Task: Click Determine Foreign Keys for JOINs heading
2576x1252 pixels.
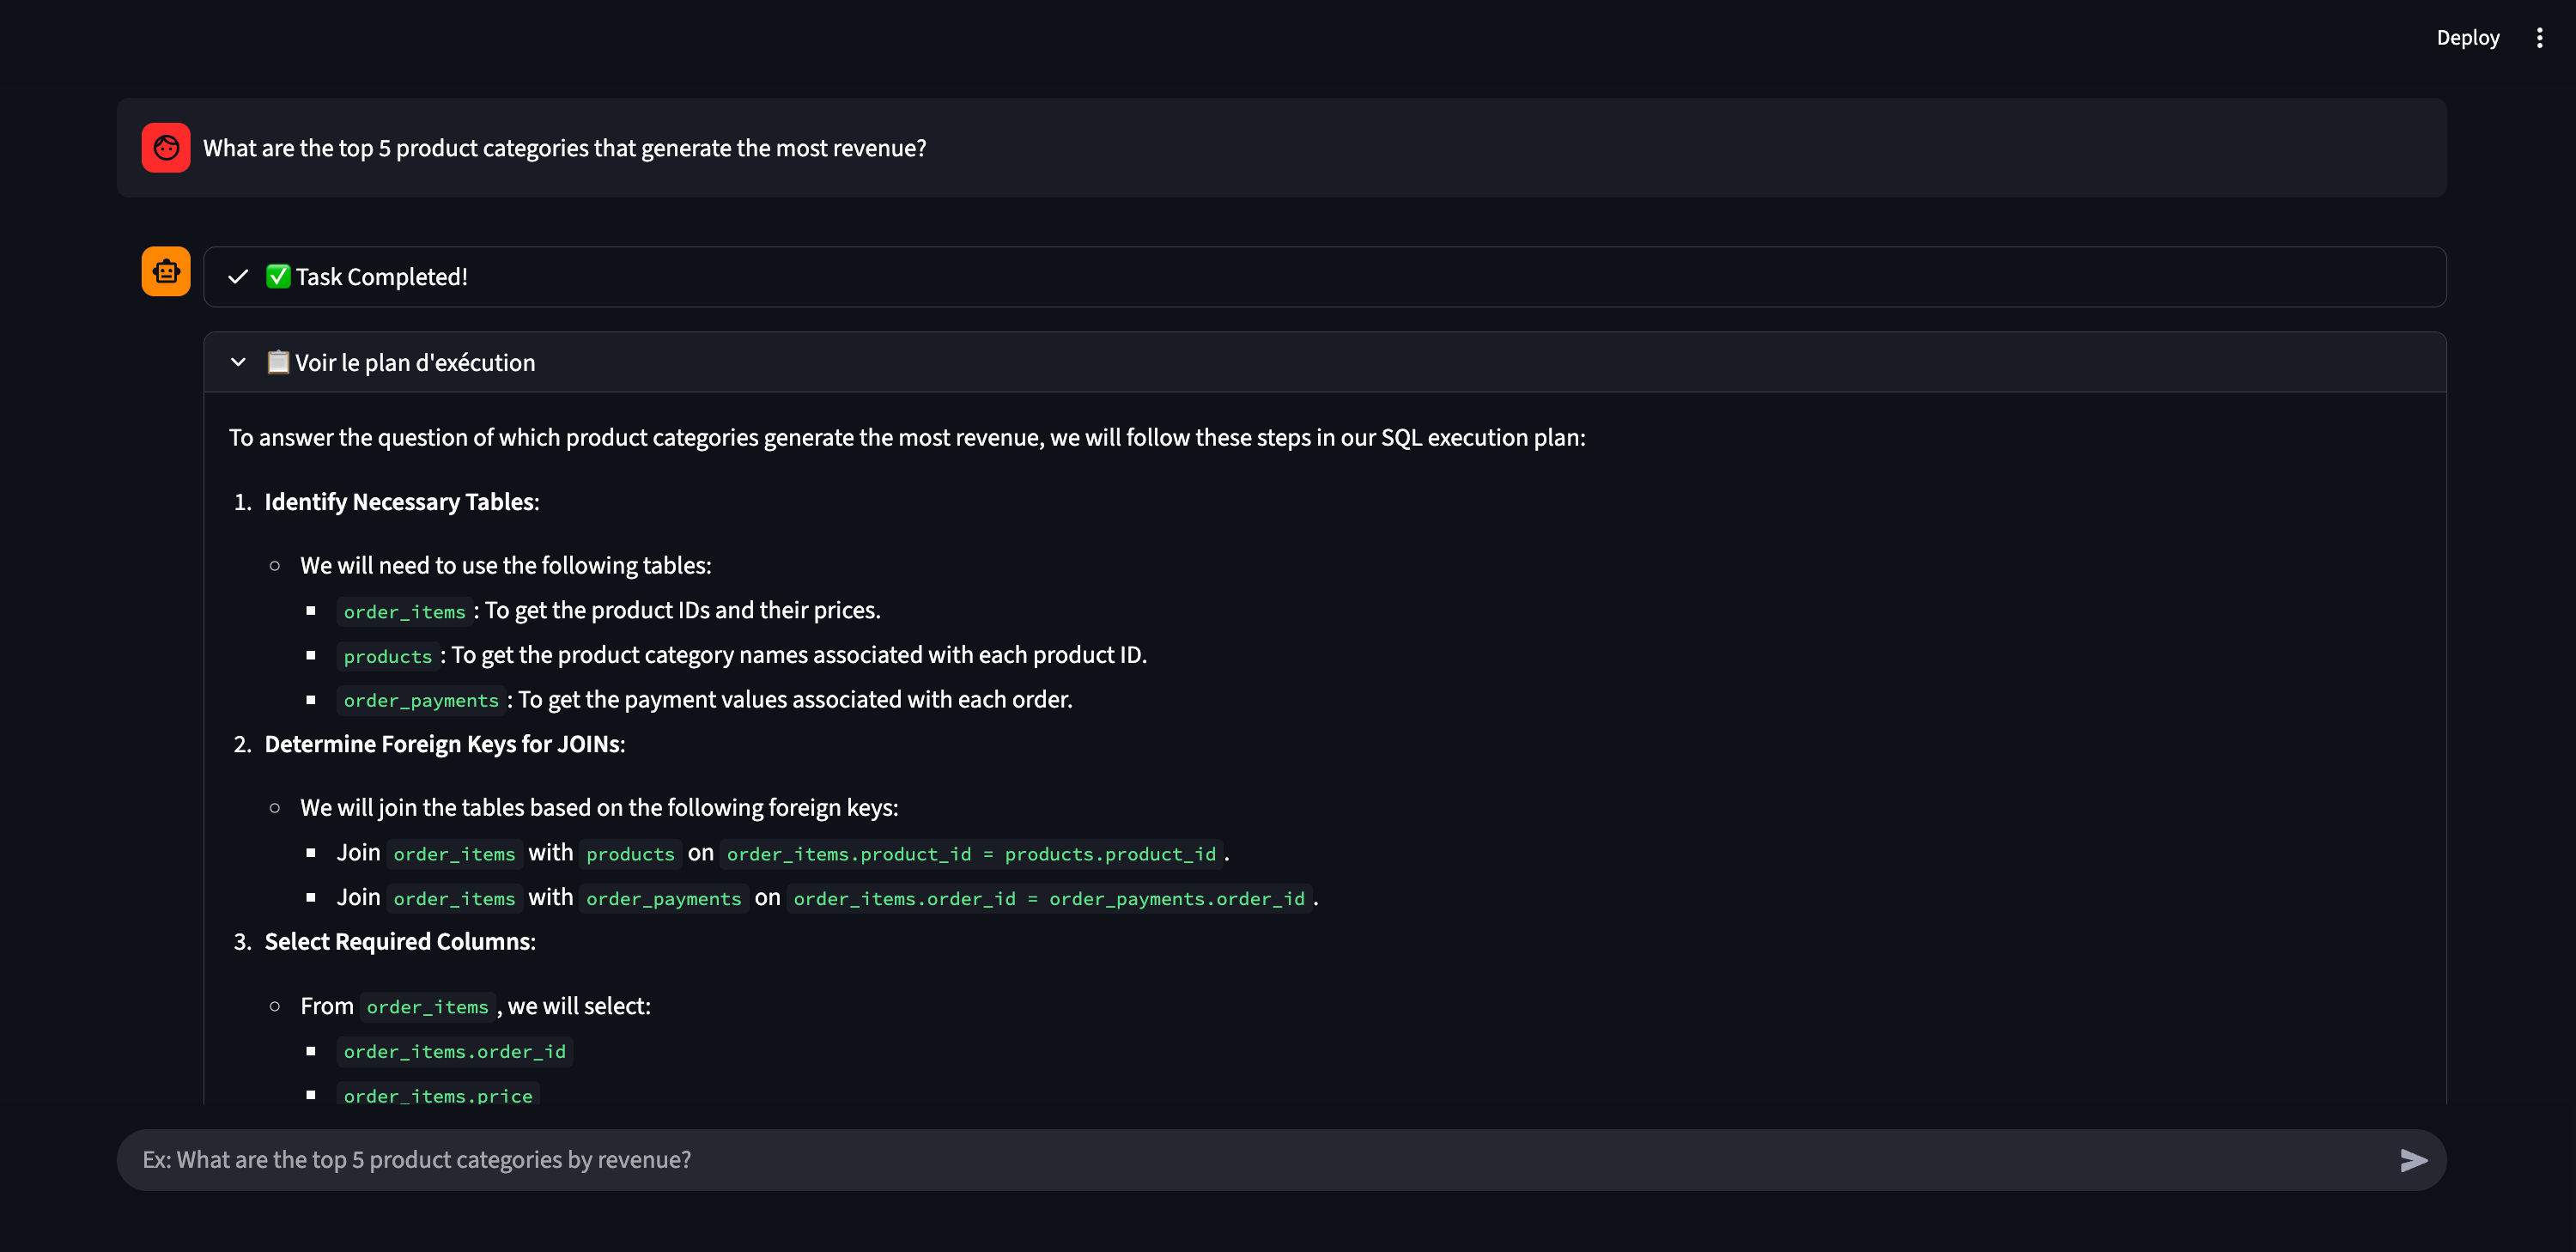Action: (444, 744)
